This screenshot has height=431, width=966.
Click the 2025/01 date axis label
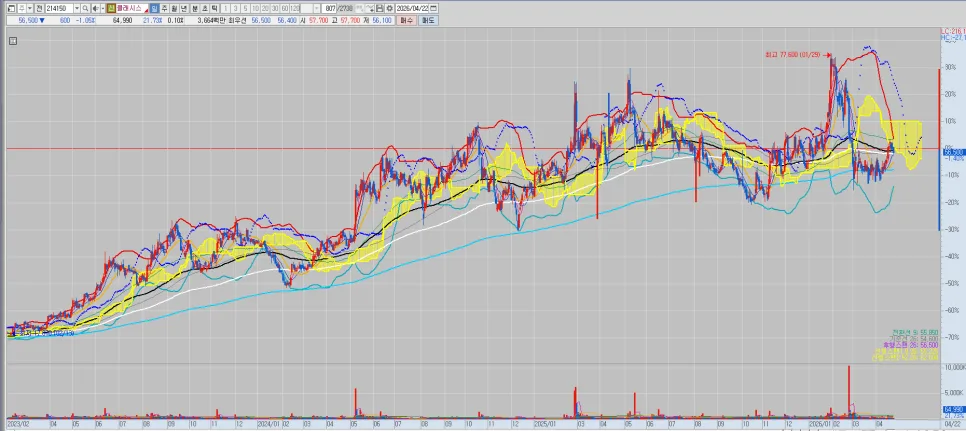pos(544,424)
